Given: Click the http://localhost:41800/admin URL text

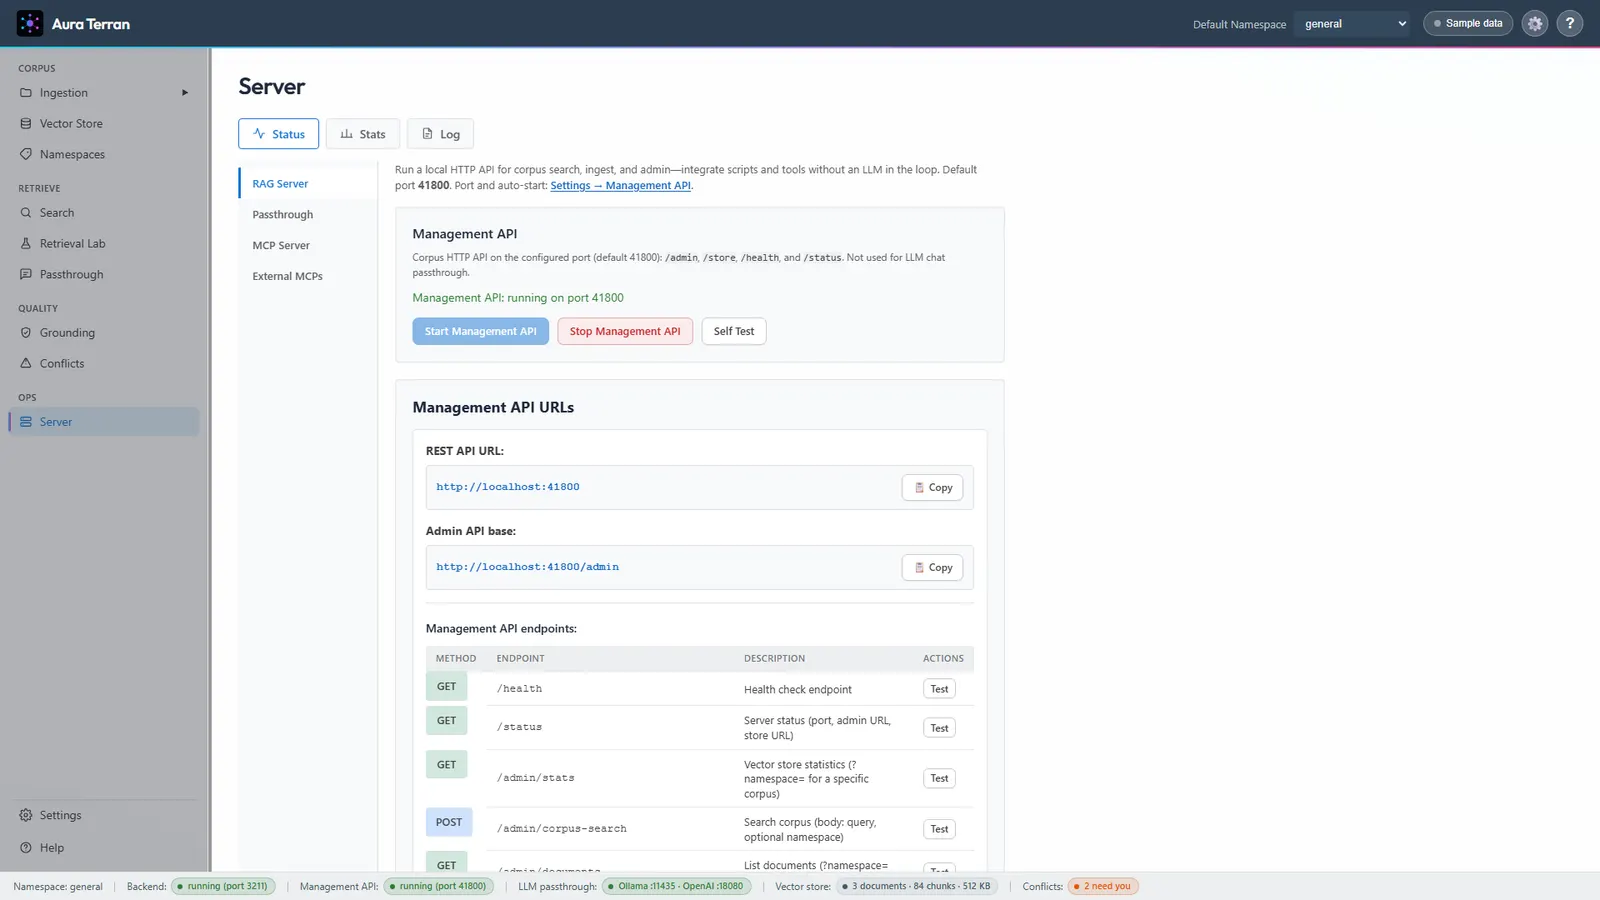Looking at the screenshot, I should 527,567.
